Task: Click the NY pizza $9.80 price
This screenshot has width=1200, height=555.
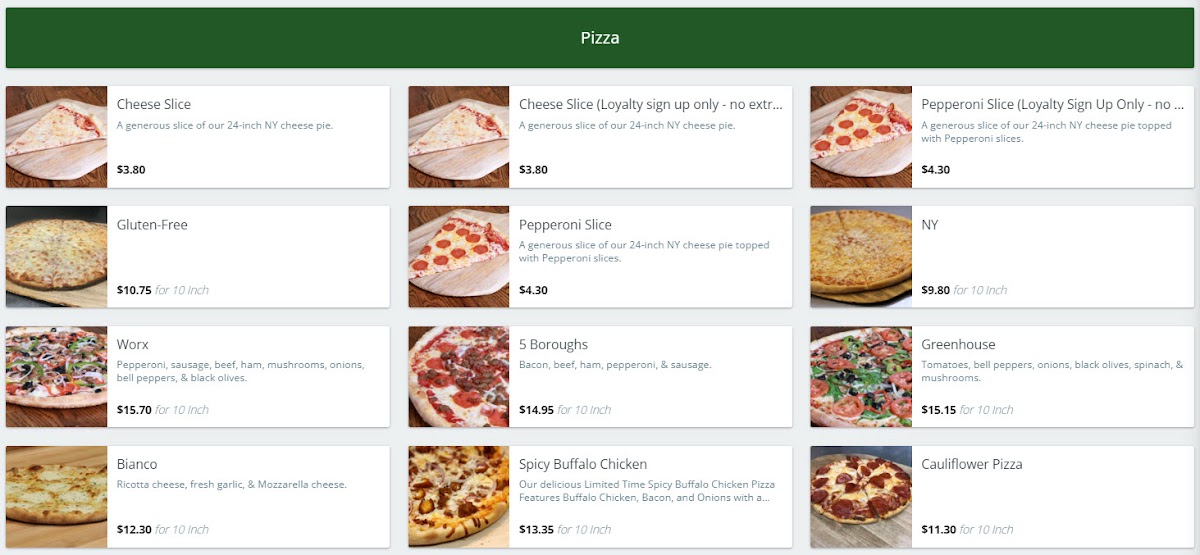Action: pos(936,290)
